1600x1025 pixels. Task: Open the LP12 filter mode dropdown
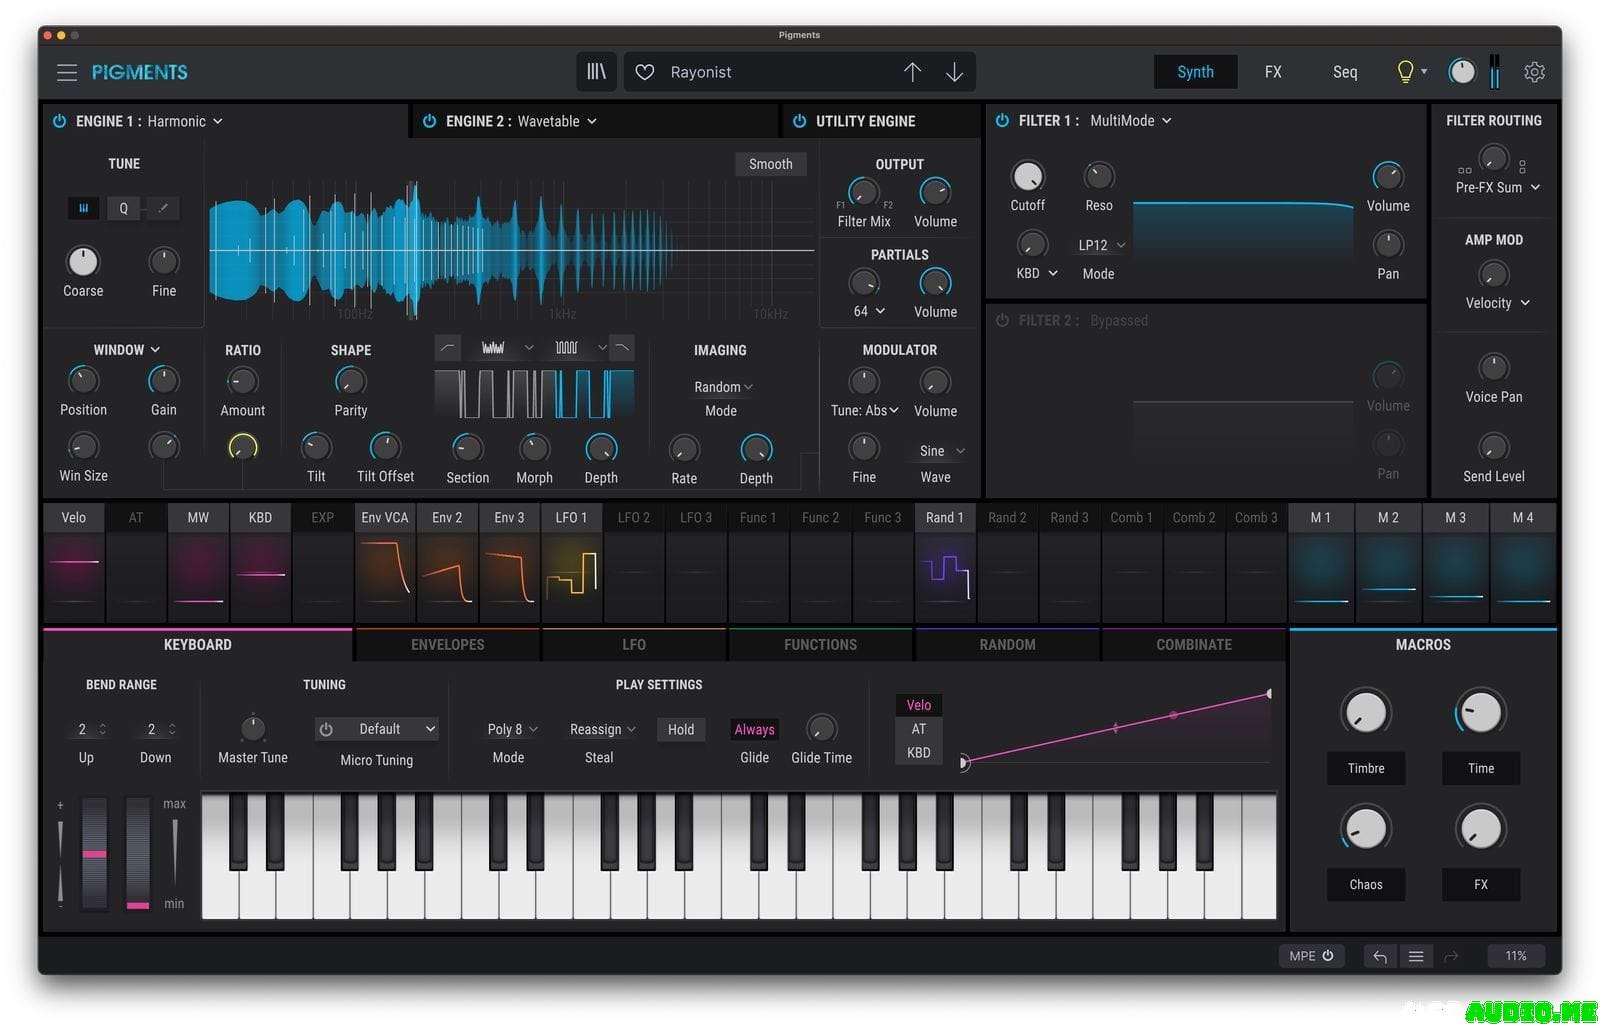(1101, 245)
